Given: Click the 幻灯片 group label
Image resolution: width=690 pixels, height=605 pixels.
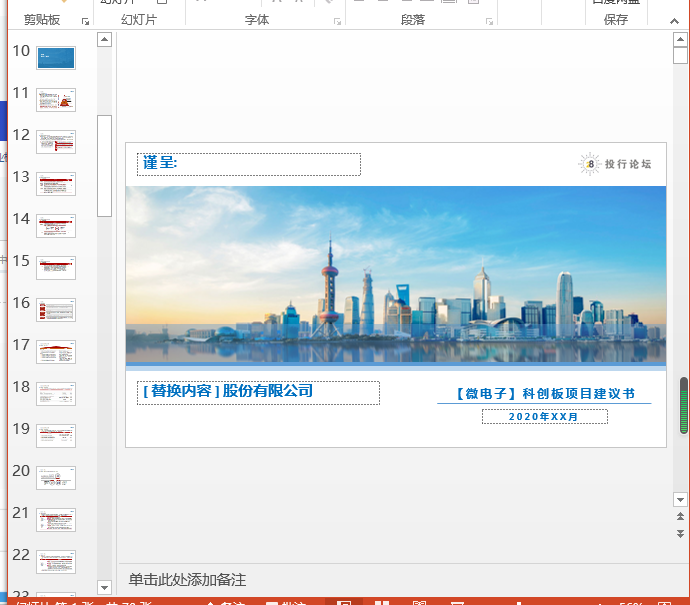Looking at the screenshot, I should point(139,20).
